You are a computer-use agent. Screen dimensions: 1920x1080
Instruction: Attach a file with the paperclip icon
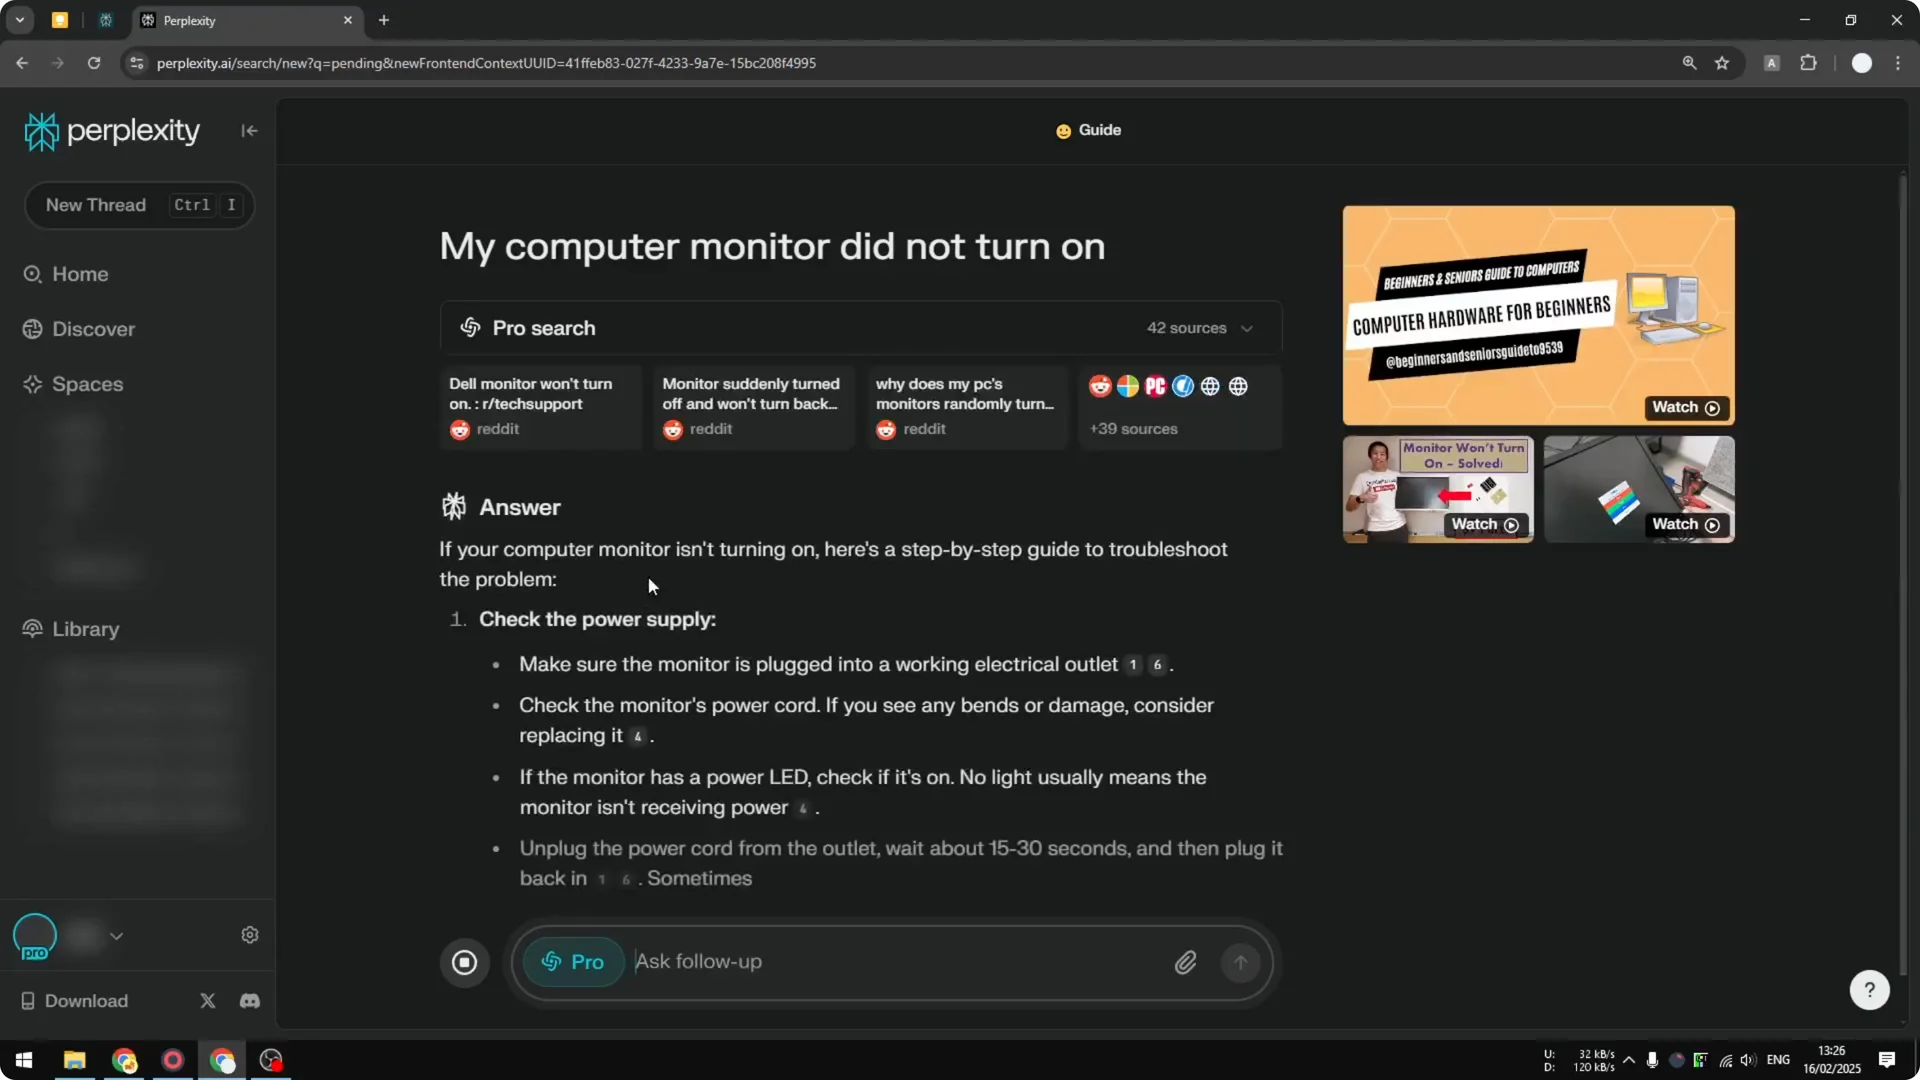click(1186, 962)
